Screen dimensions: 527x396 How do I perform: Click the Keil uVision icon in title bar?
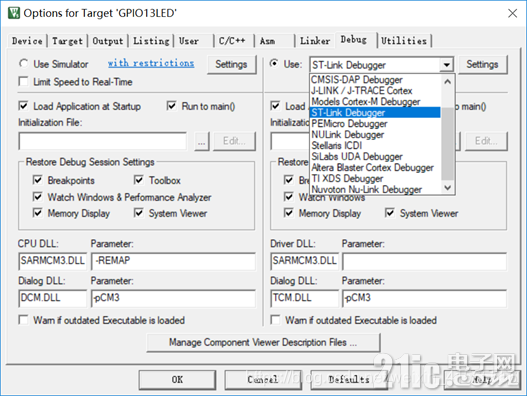click(14, 13)
